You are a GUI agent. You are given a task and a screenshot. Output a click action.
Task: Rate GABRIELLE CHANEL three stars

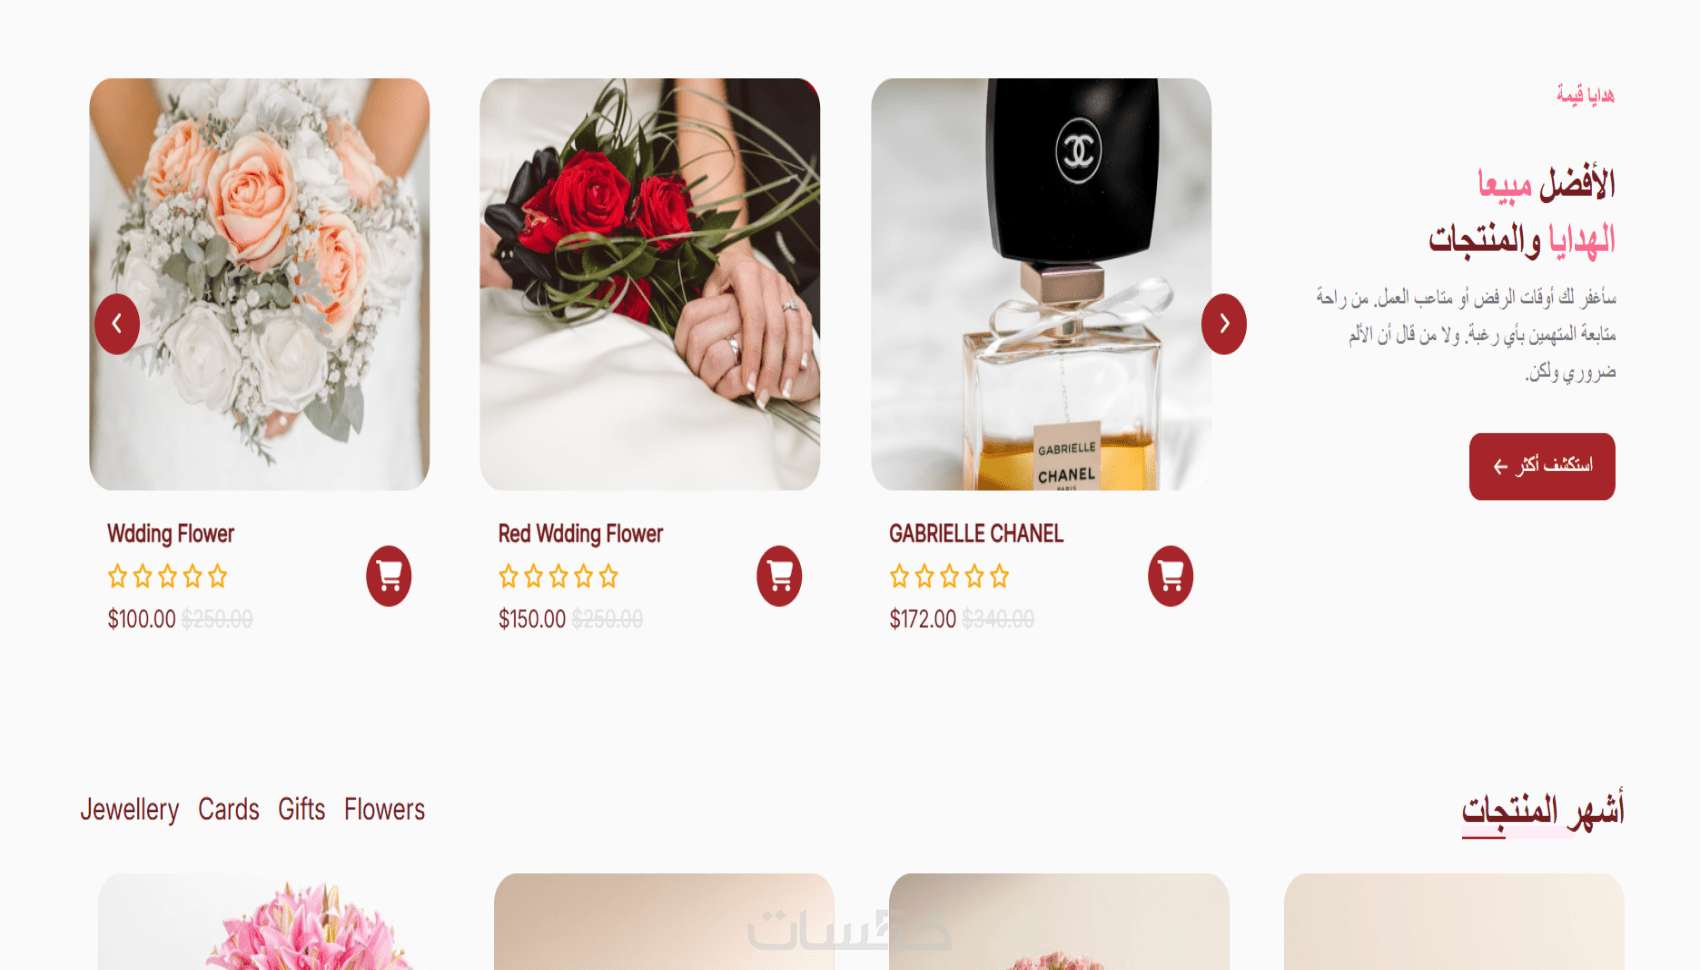pos(950,576)
